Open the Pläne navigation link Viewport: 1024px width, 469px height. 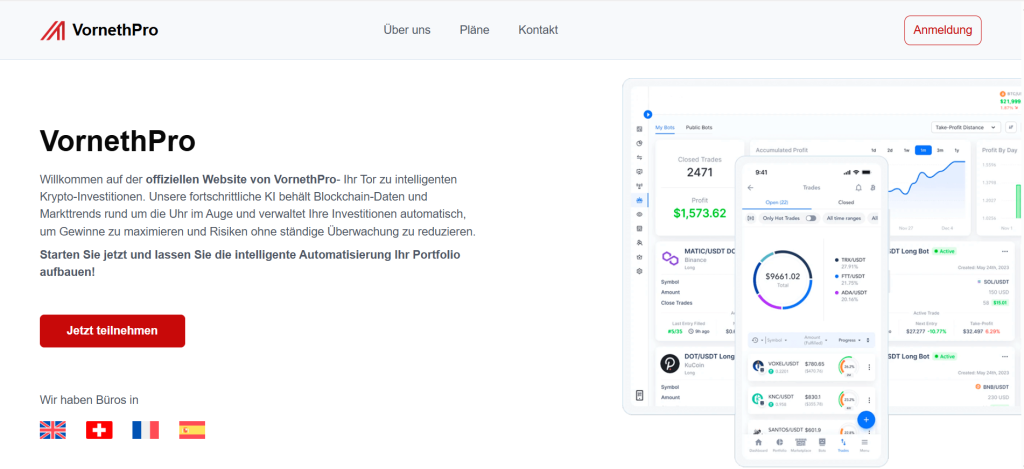coord(474,30)
